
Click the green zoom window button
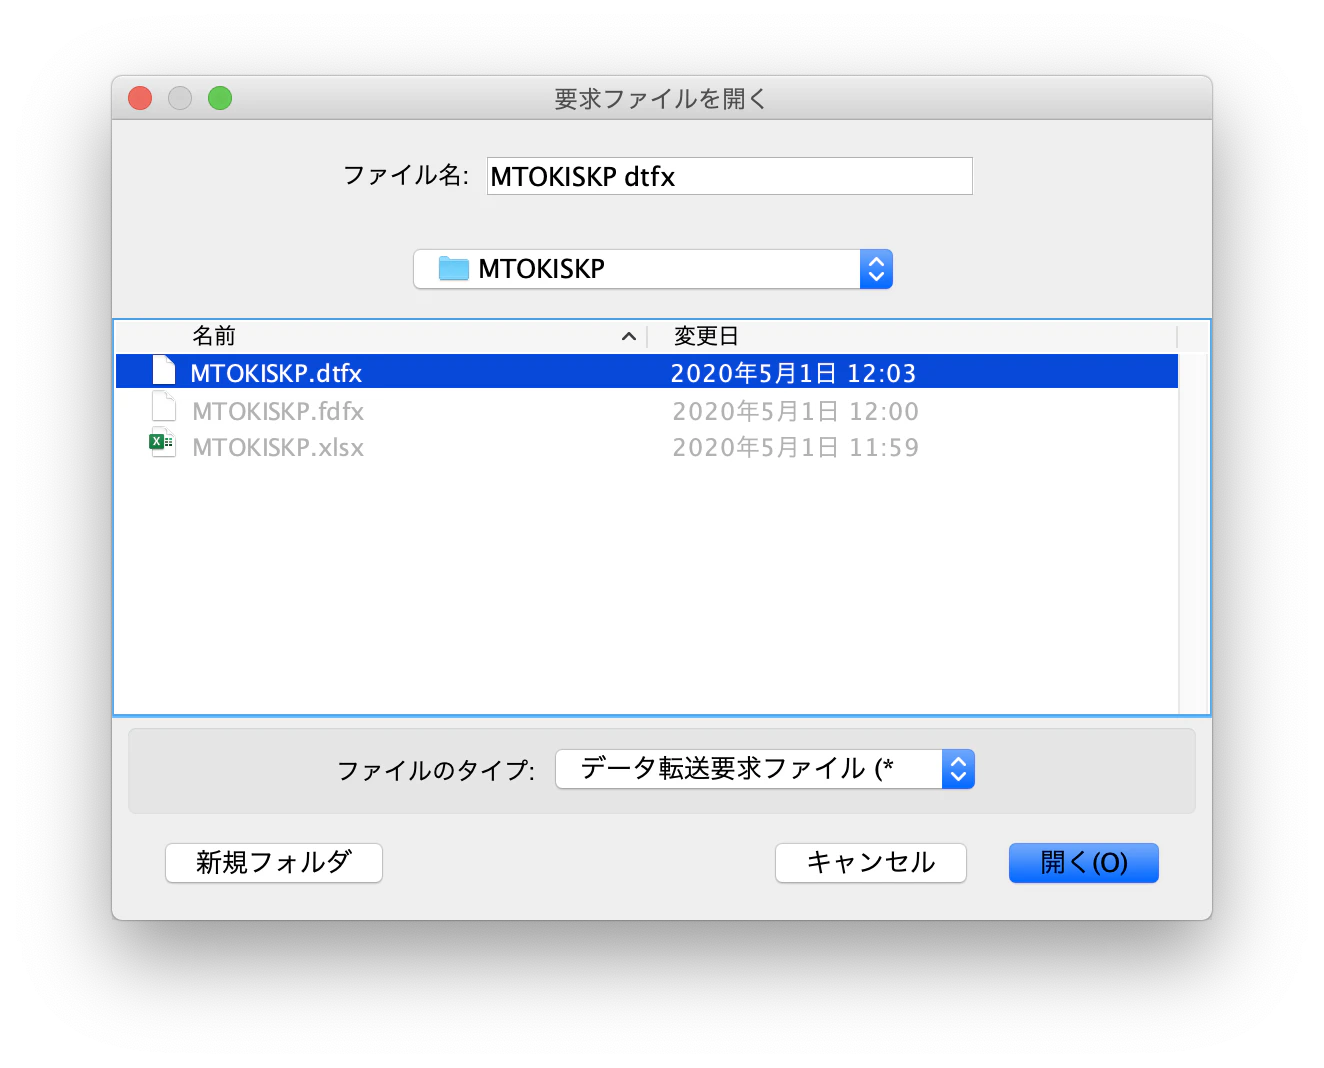(220, 98)
